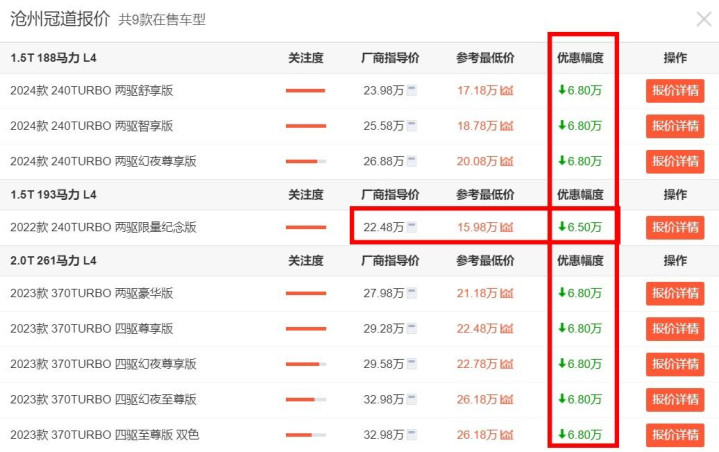Click the 沧州冠道报价 title
The width and height of the screenshot is (719, 452).
coord(60,19)
